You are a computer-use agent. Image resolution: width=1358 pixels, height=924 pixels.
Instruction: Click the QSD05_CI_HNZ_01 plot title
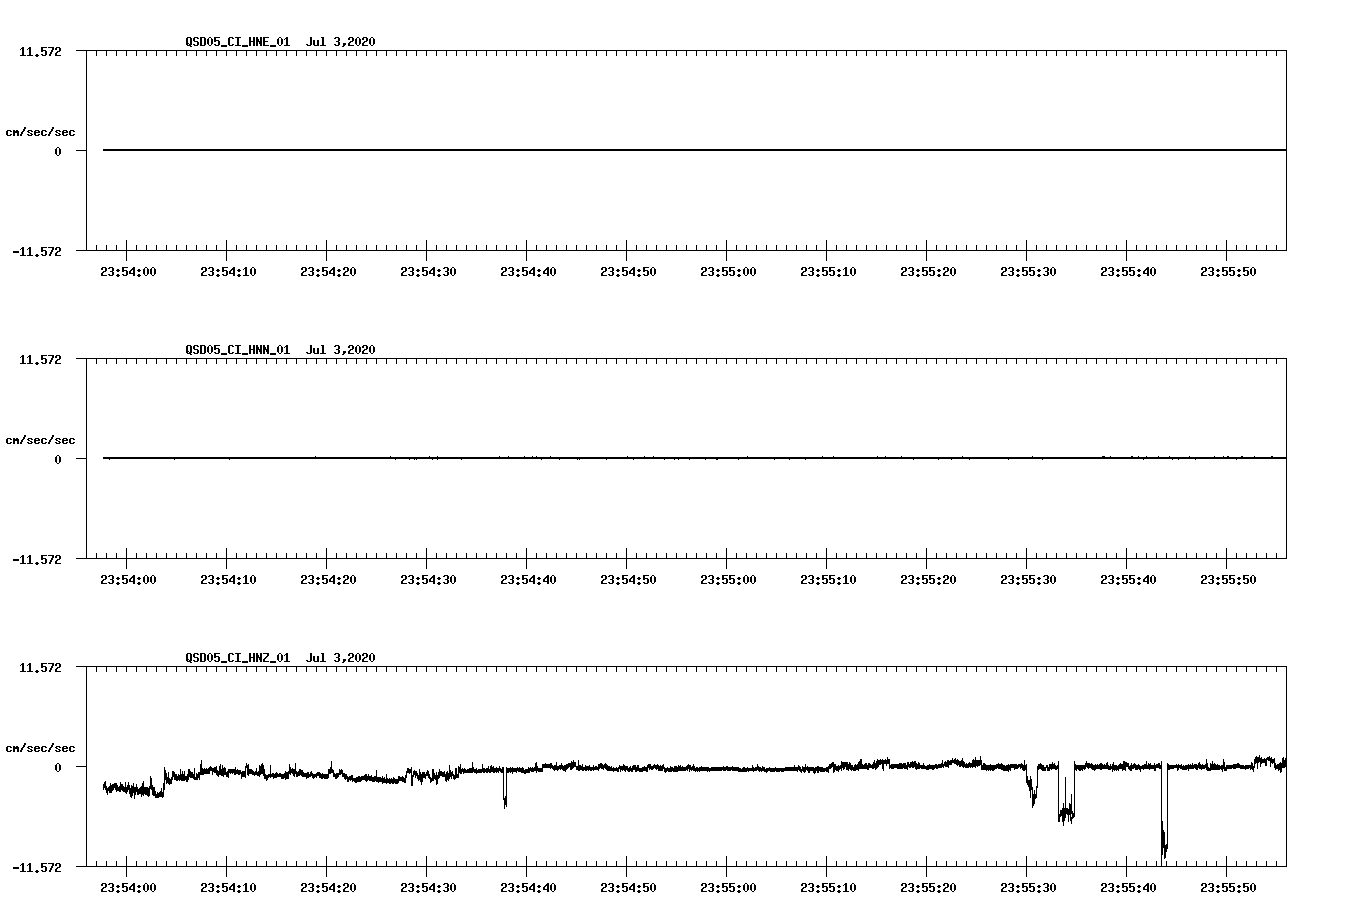[280, 657]
